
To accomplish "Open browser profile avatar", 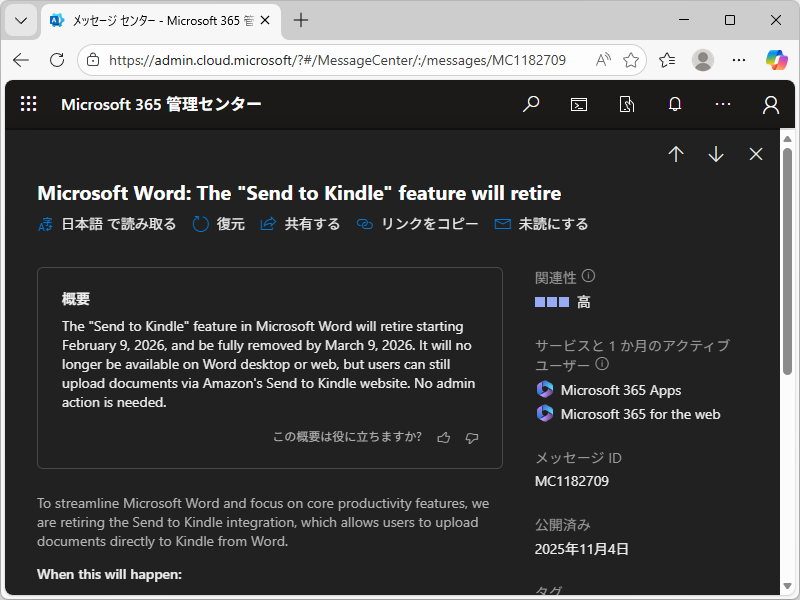I will pyautogui.click(x=703, y=60).
